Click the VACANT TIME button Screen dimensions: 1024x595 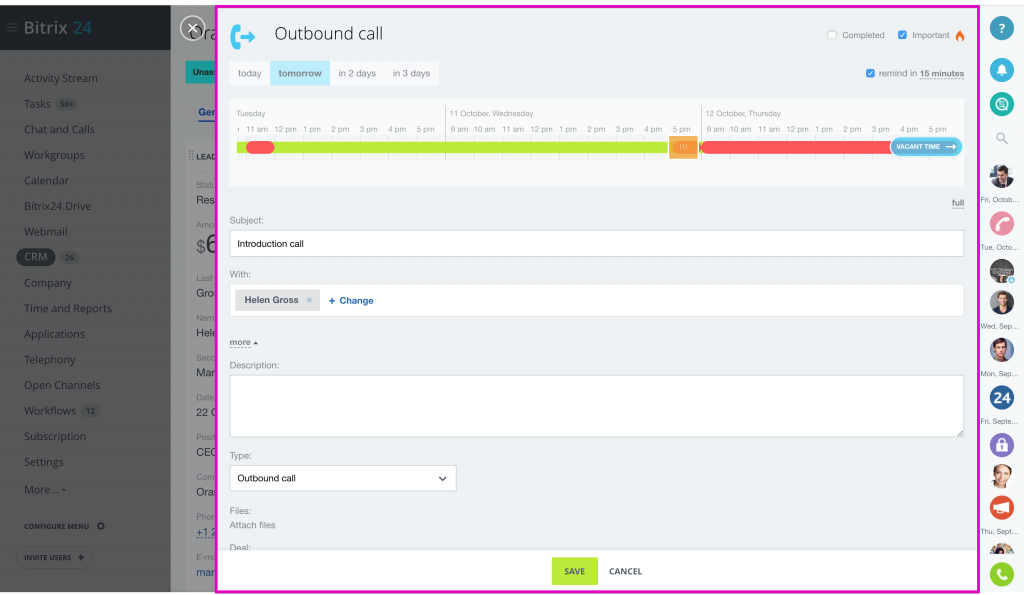click(x=925, y=147)
